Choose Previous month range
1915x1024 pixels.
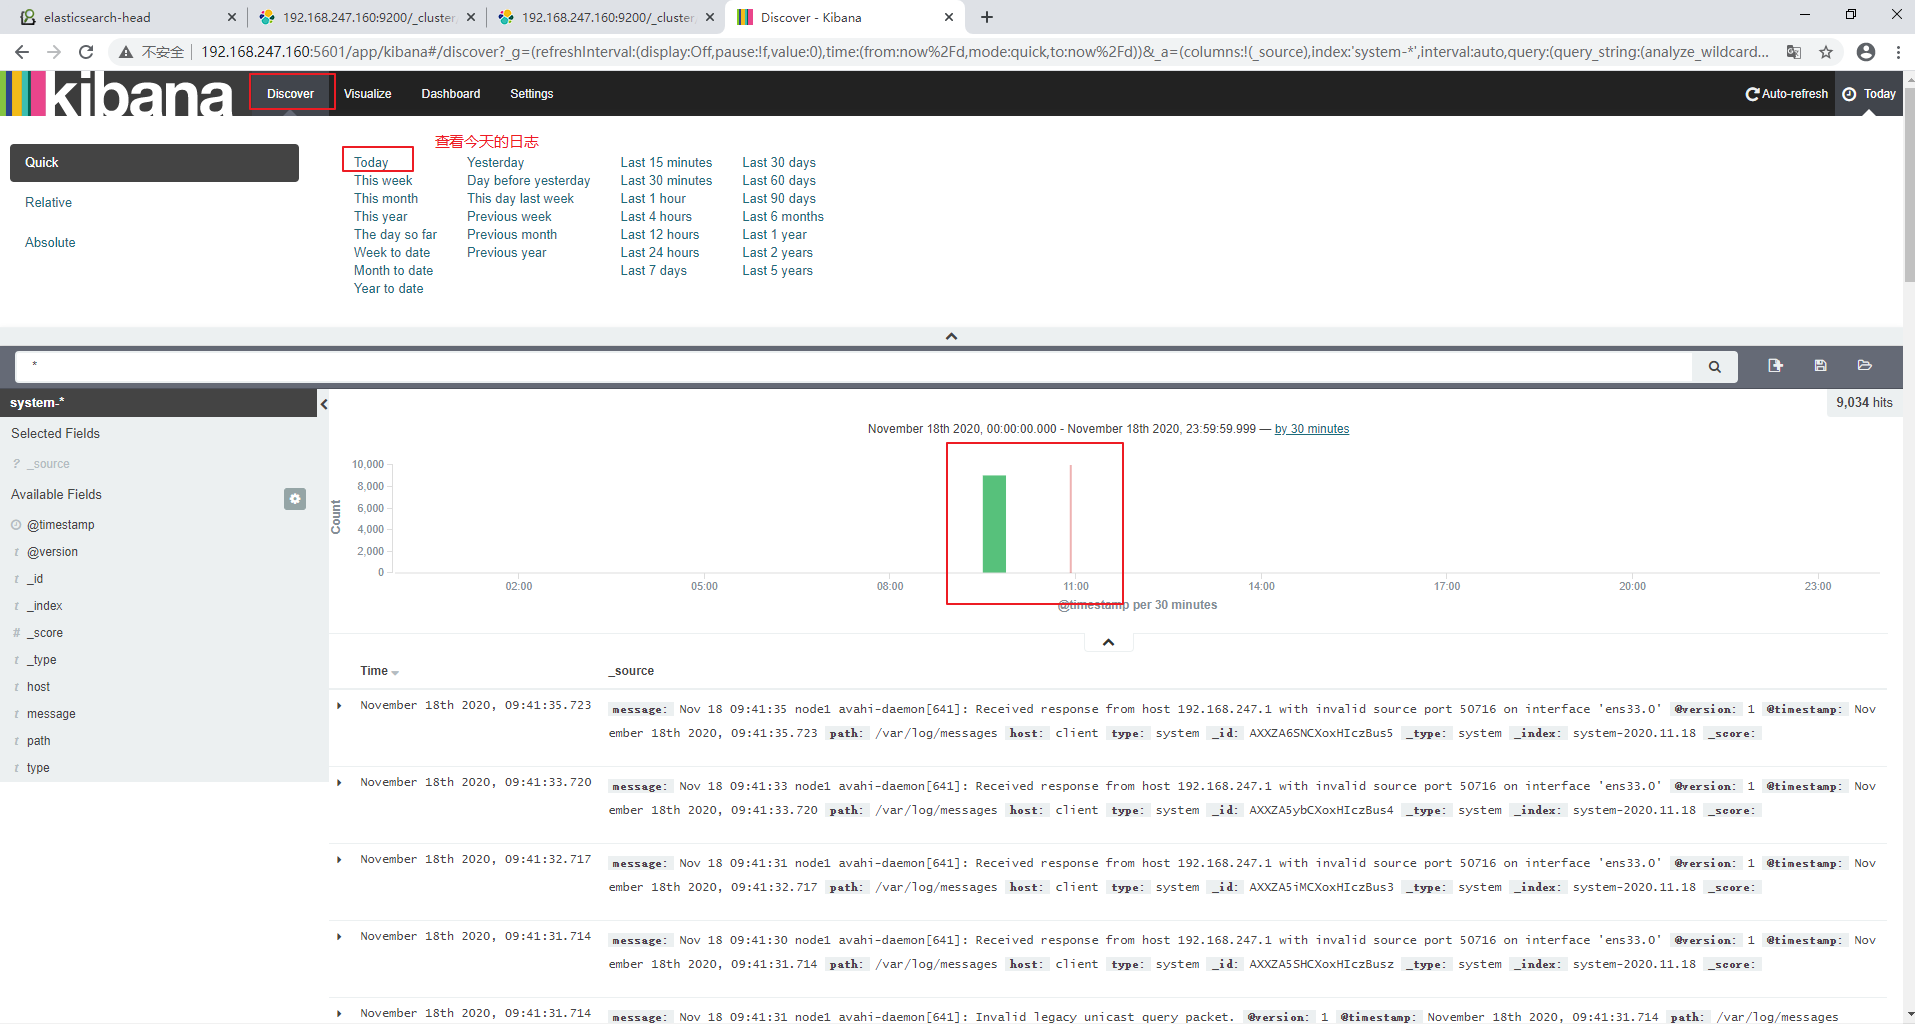512,235
